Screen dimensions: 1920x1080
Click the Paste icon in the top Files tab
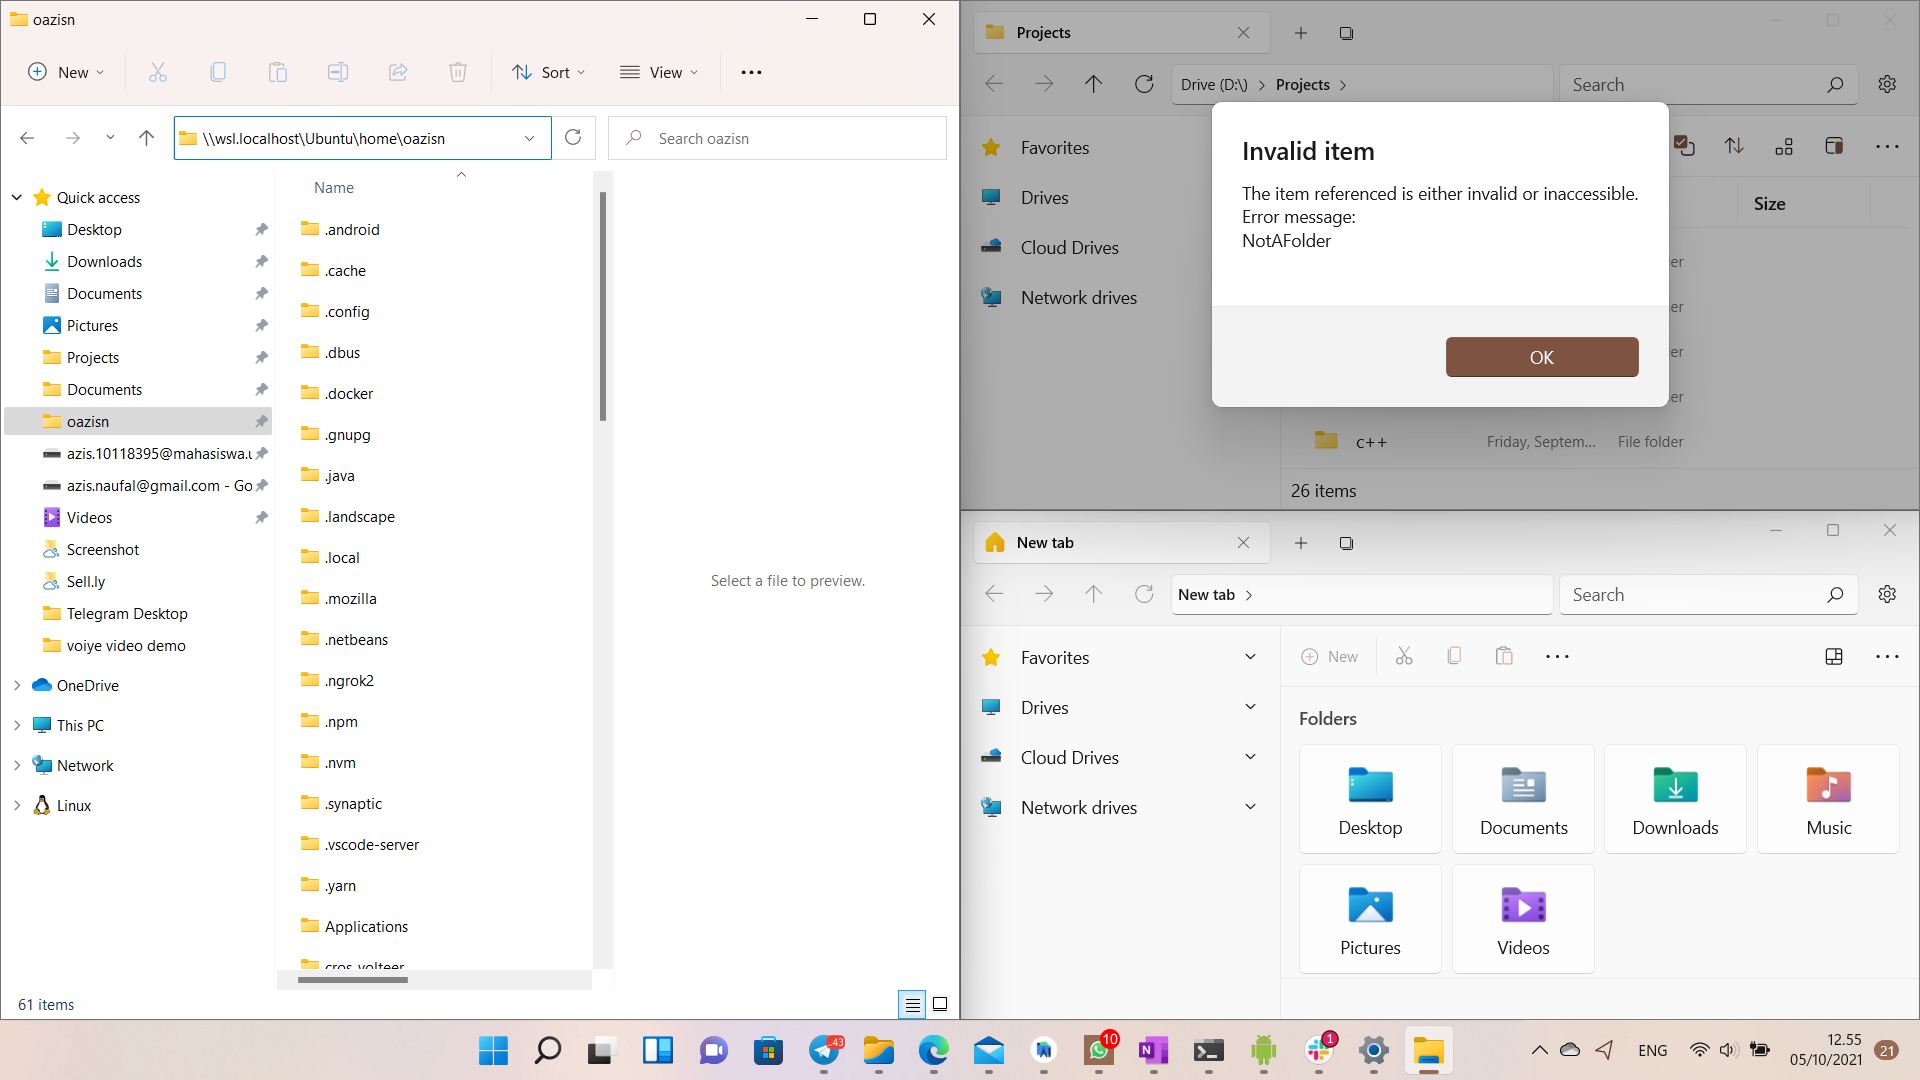pos(278,71)
